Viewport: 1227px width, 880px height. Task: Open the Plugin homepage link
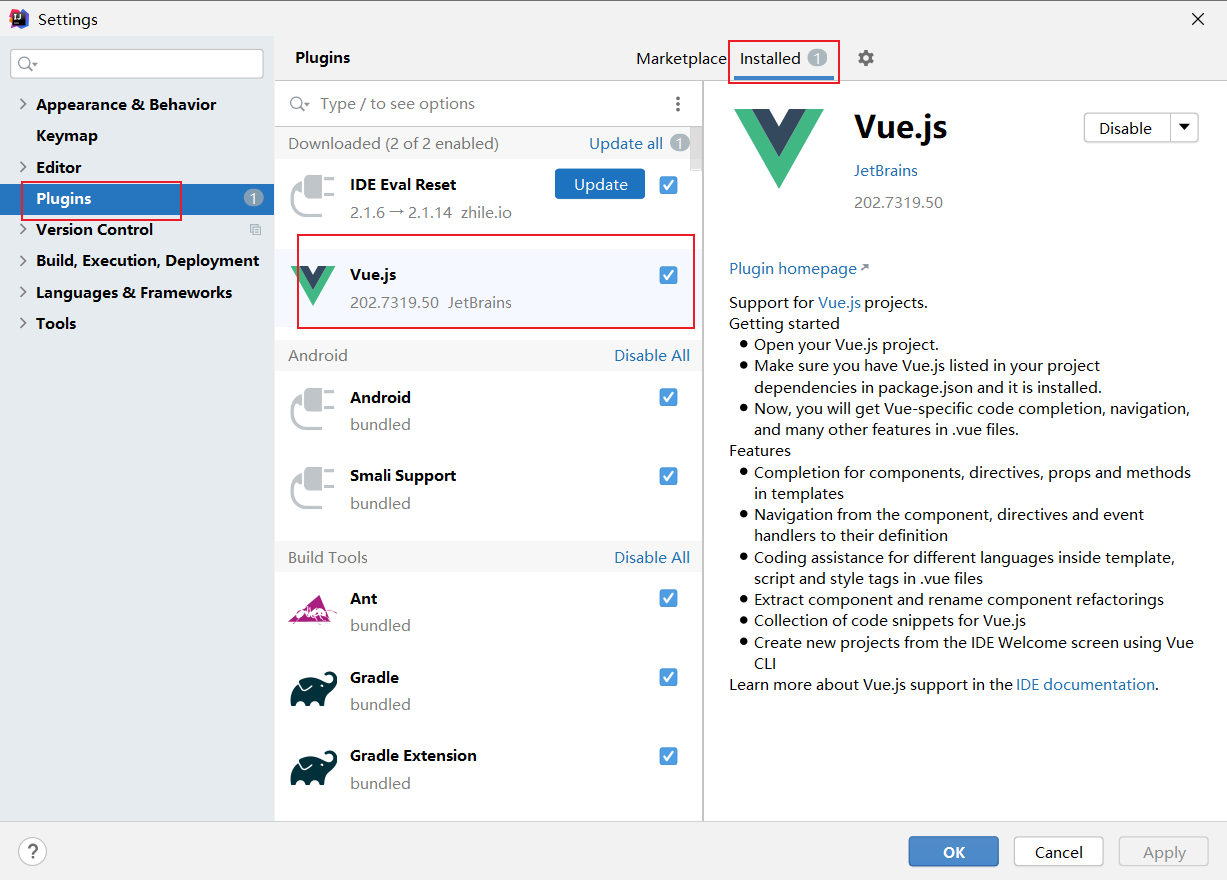coord(793,268)
